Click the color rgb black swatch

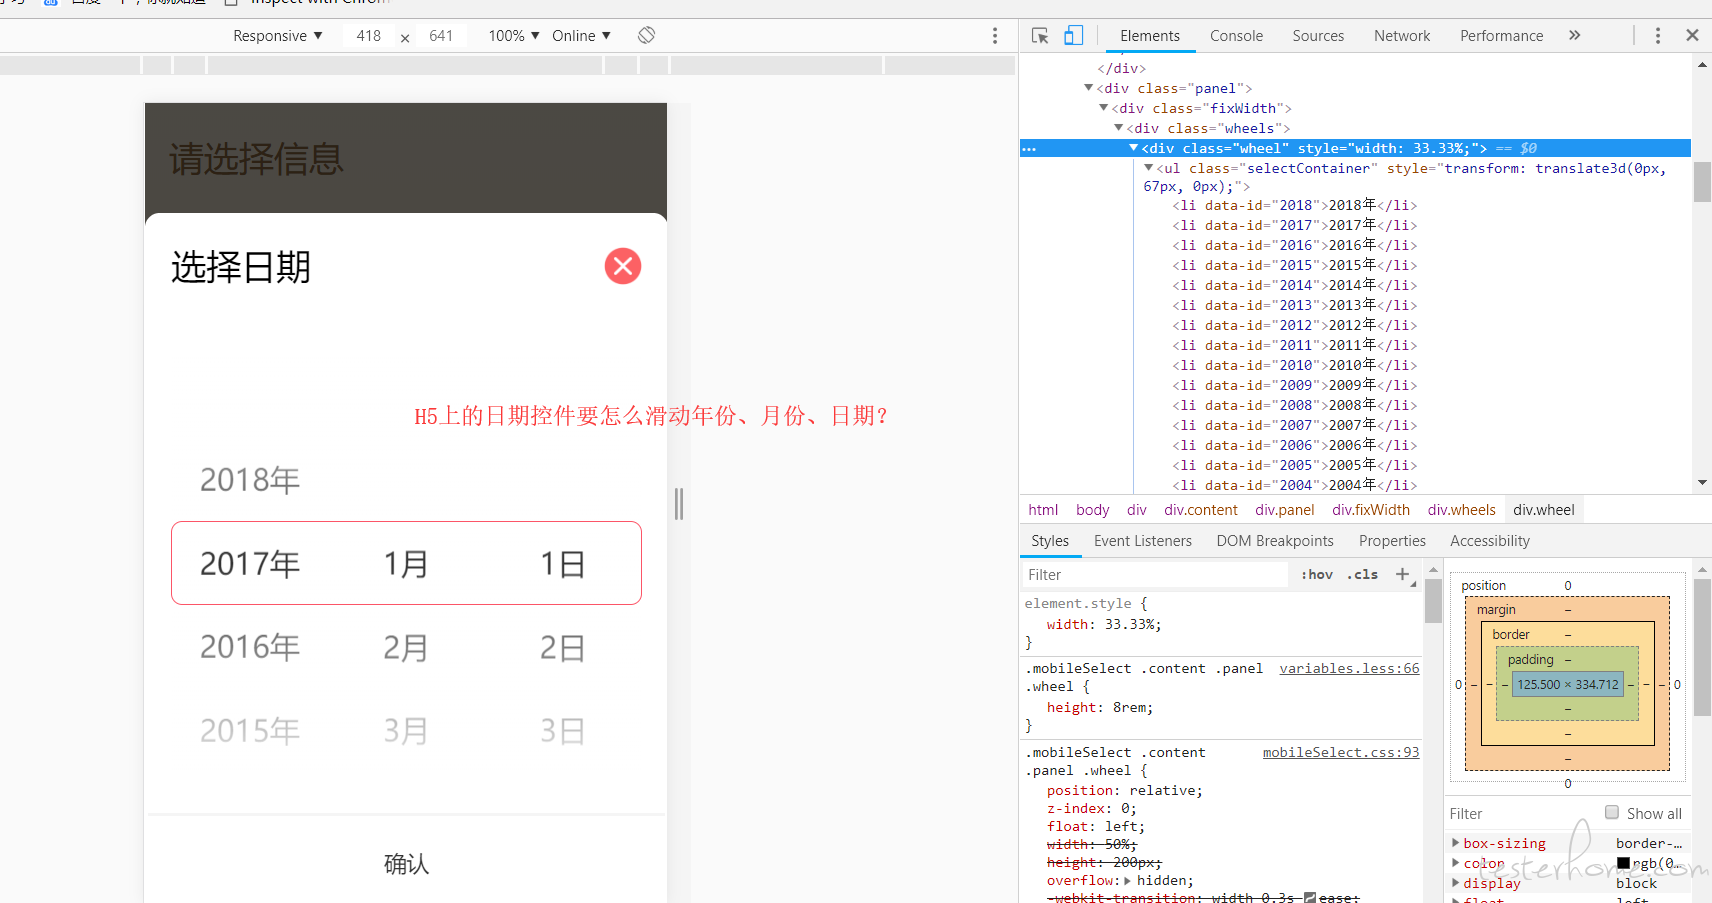pos(1623,863)
